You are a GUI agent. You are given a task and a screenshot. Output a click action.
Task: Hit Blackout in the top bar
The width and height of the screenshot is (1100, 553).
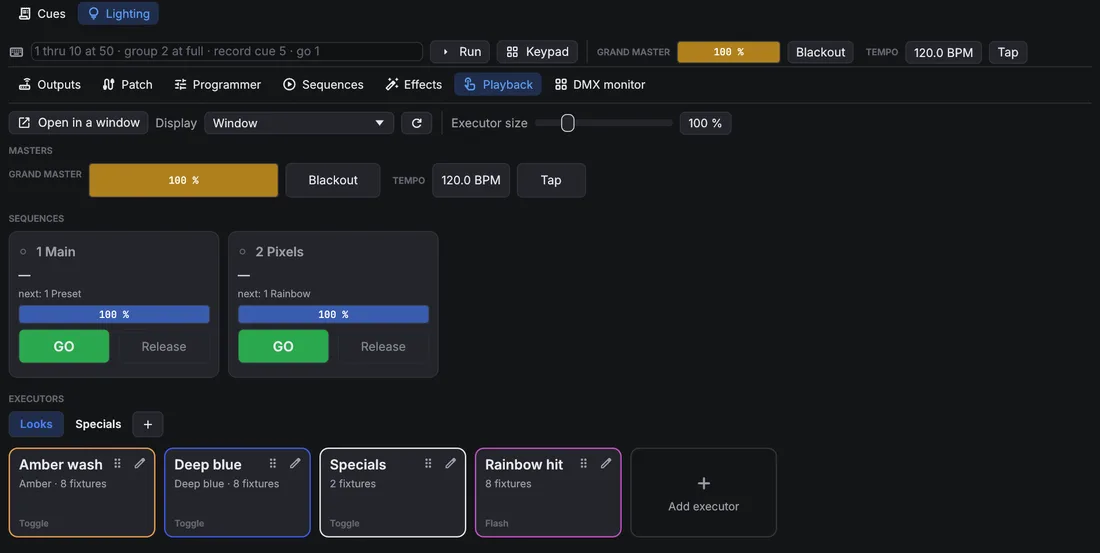click(x=820, y=52)
